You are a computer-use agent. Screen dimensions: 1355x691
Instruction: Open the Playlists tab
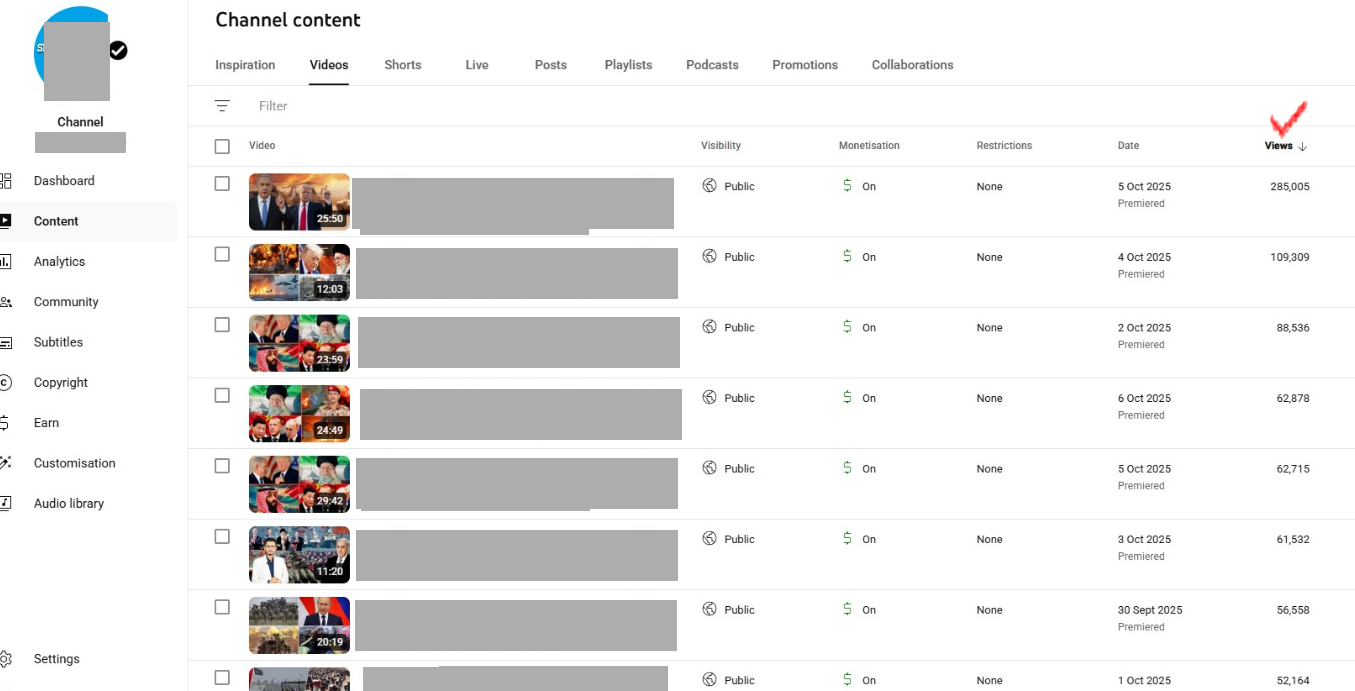628,65
